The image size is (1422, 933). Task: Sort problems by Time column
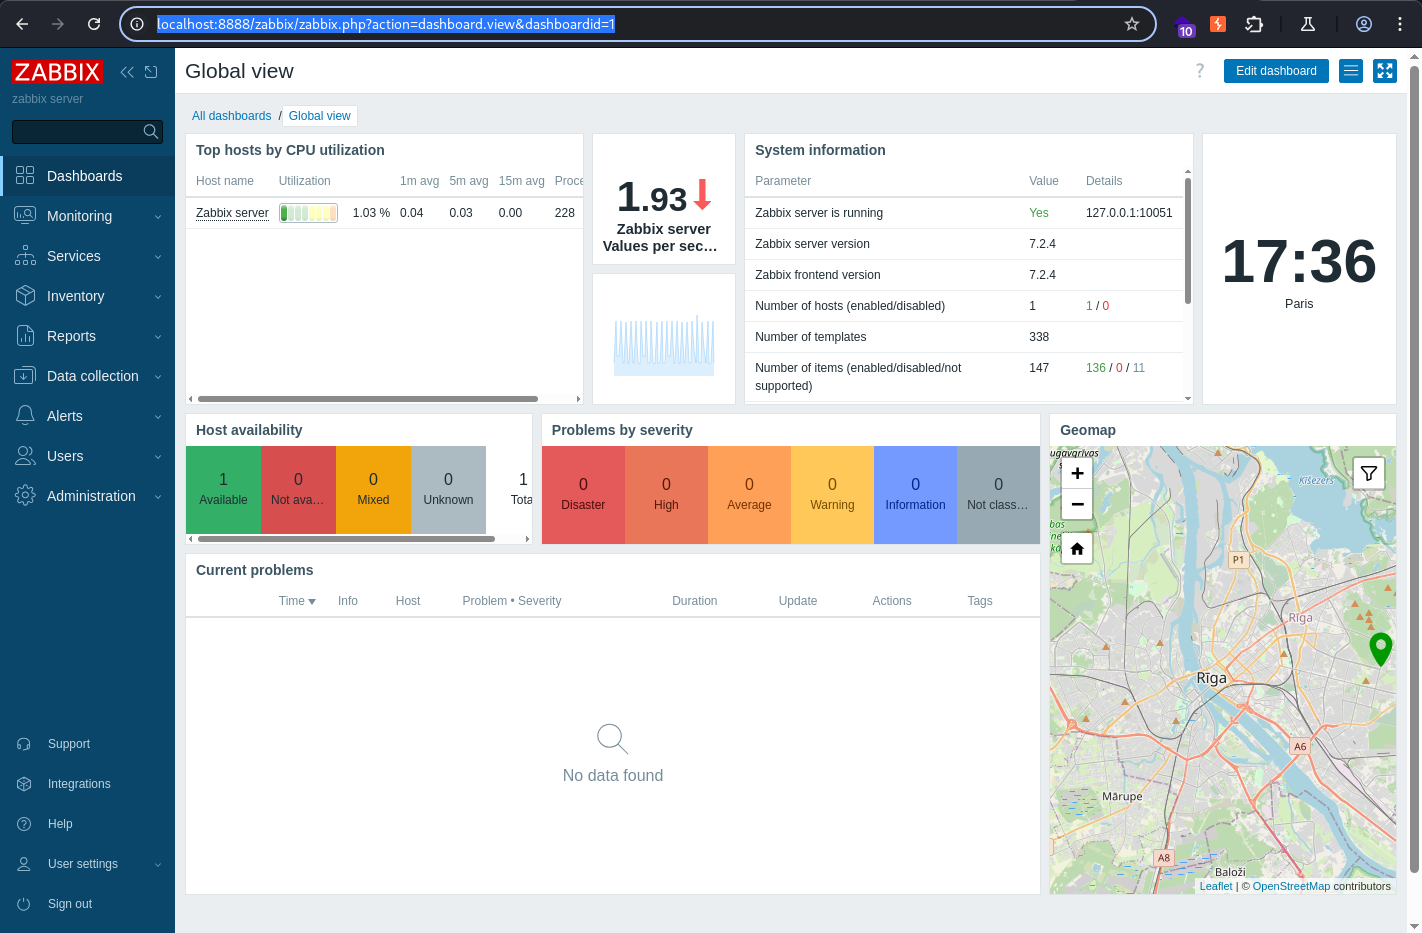coord(297,601)
